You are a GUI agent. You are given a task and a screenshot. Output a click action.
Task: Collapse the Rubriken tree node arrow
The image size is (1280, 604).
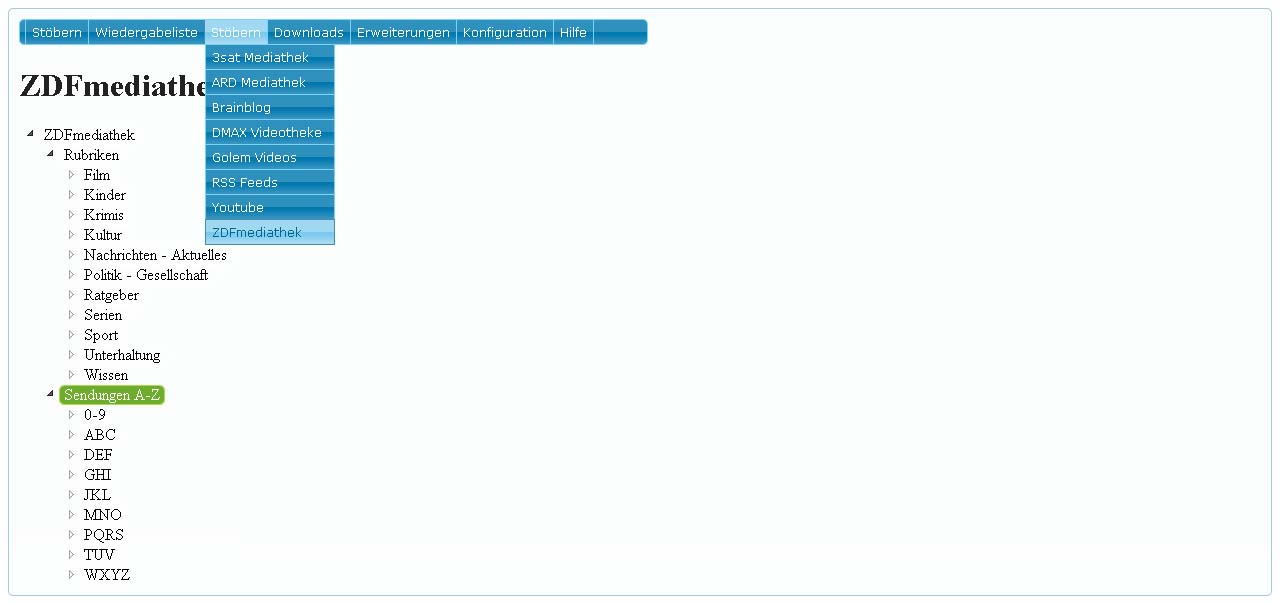click(x=51, y=155)
